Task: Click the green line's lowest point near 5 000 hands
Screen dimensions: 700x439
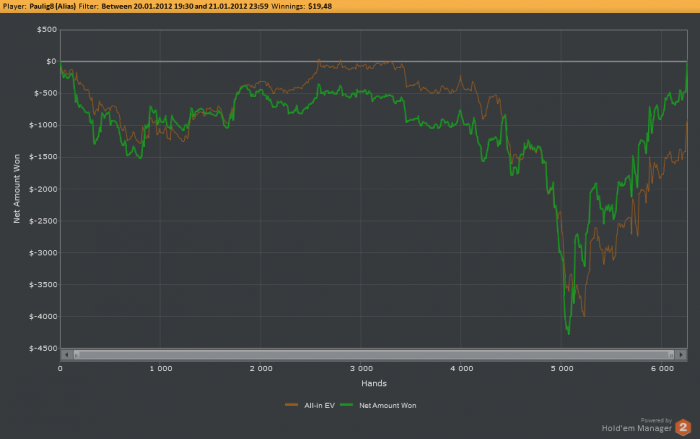Action: [x=568, y=333]
